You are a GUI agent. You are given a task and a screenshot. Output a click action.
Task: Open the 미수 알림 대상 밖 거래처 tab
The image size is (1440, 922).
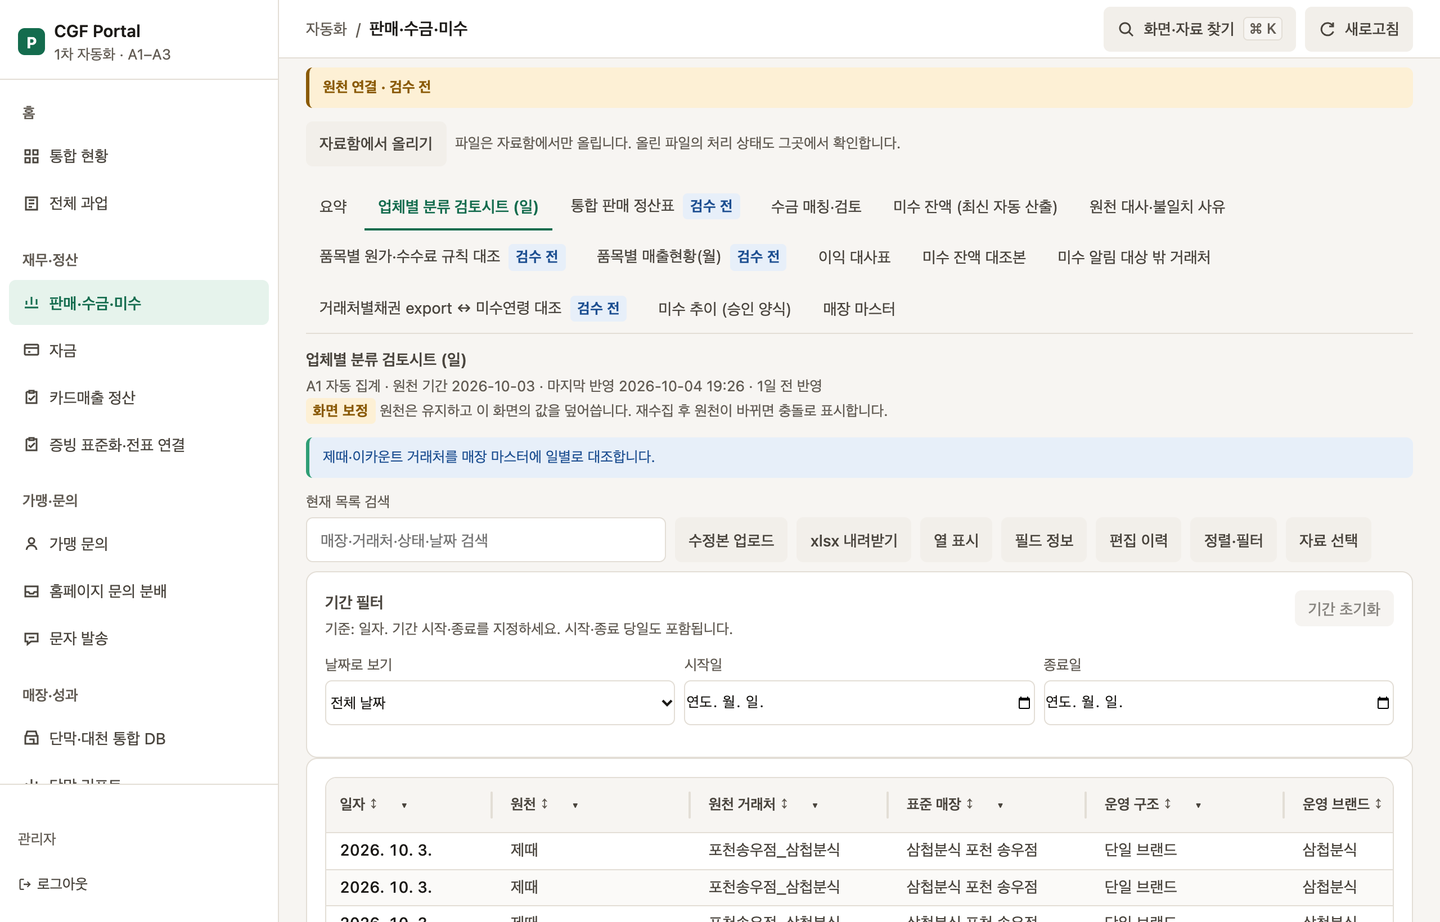1134,257
